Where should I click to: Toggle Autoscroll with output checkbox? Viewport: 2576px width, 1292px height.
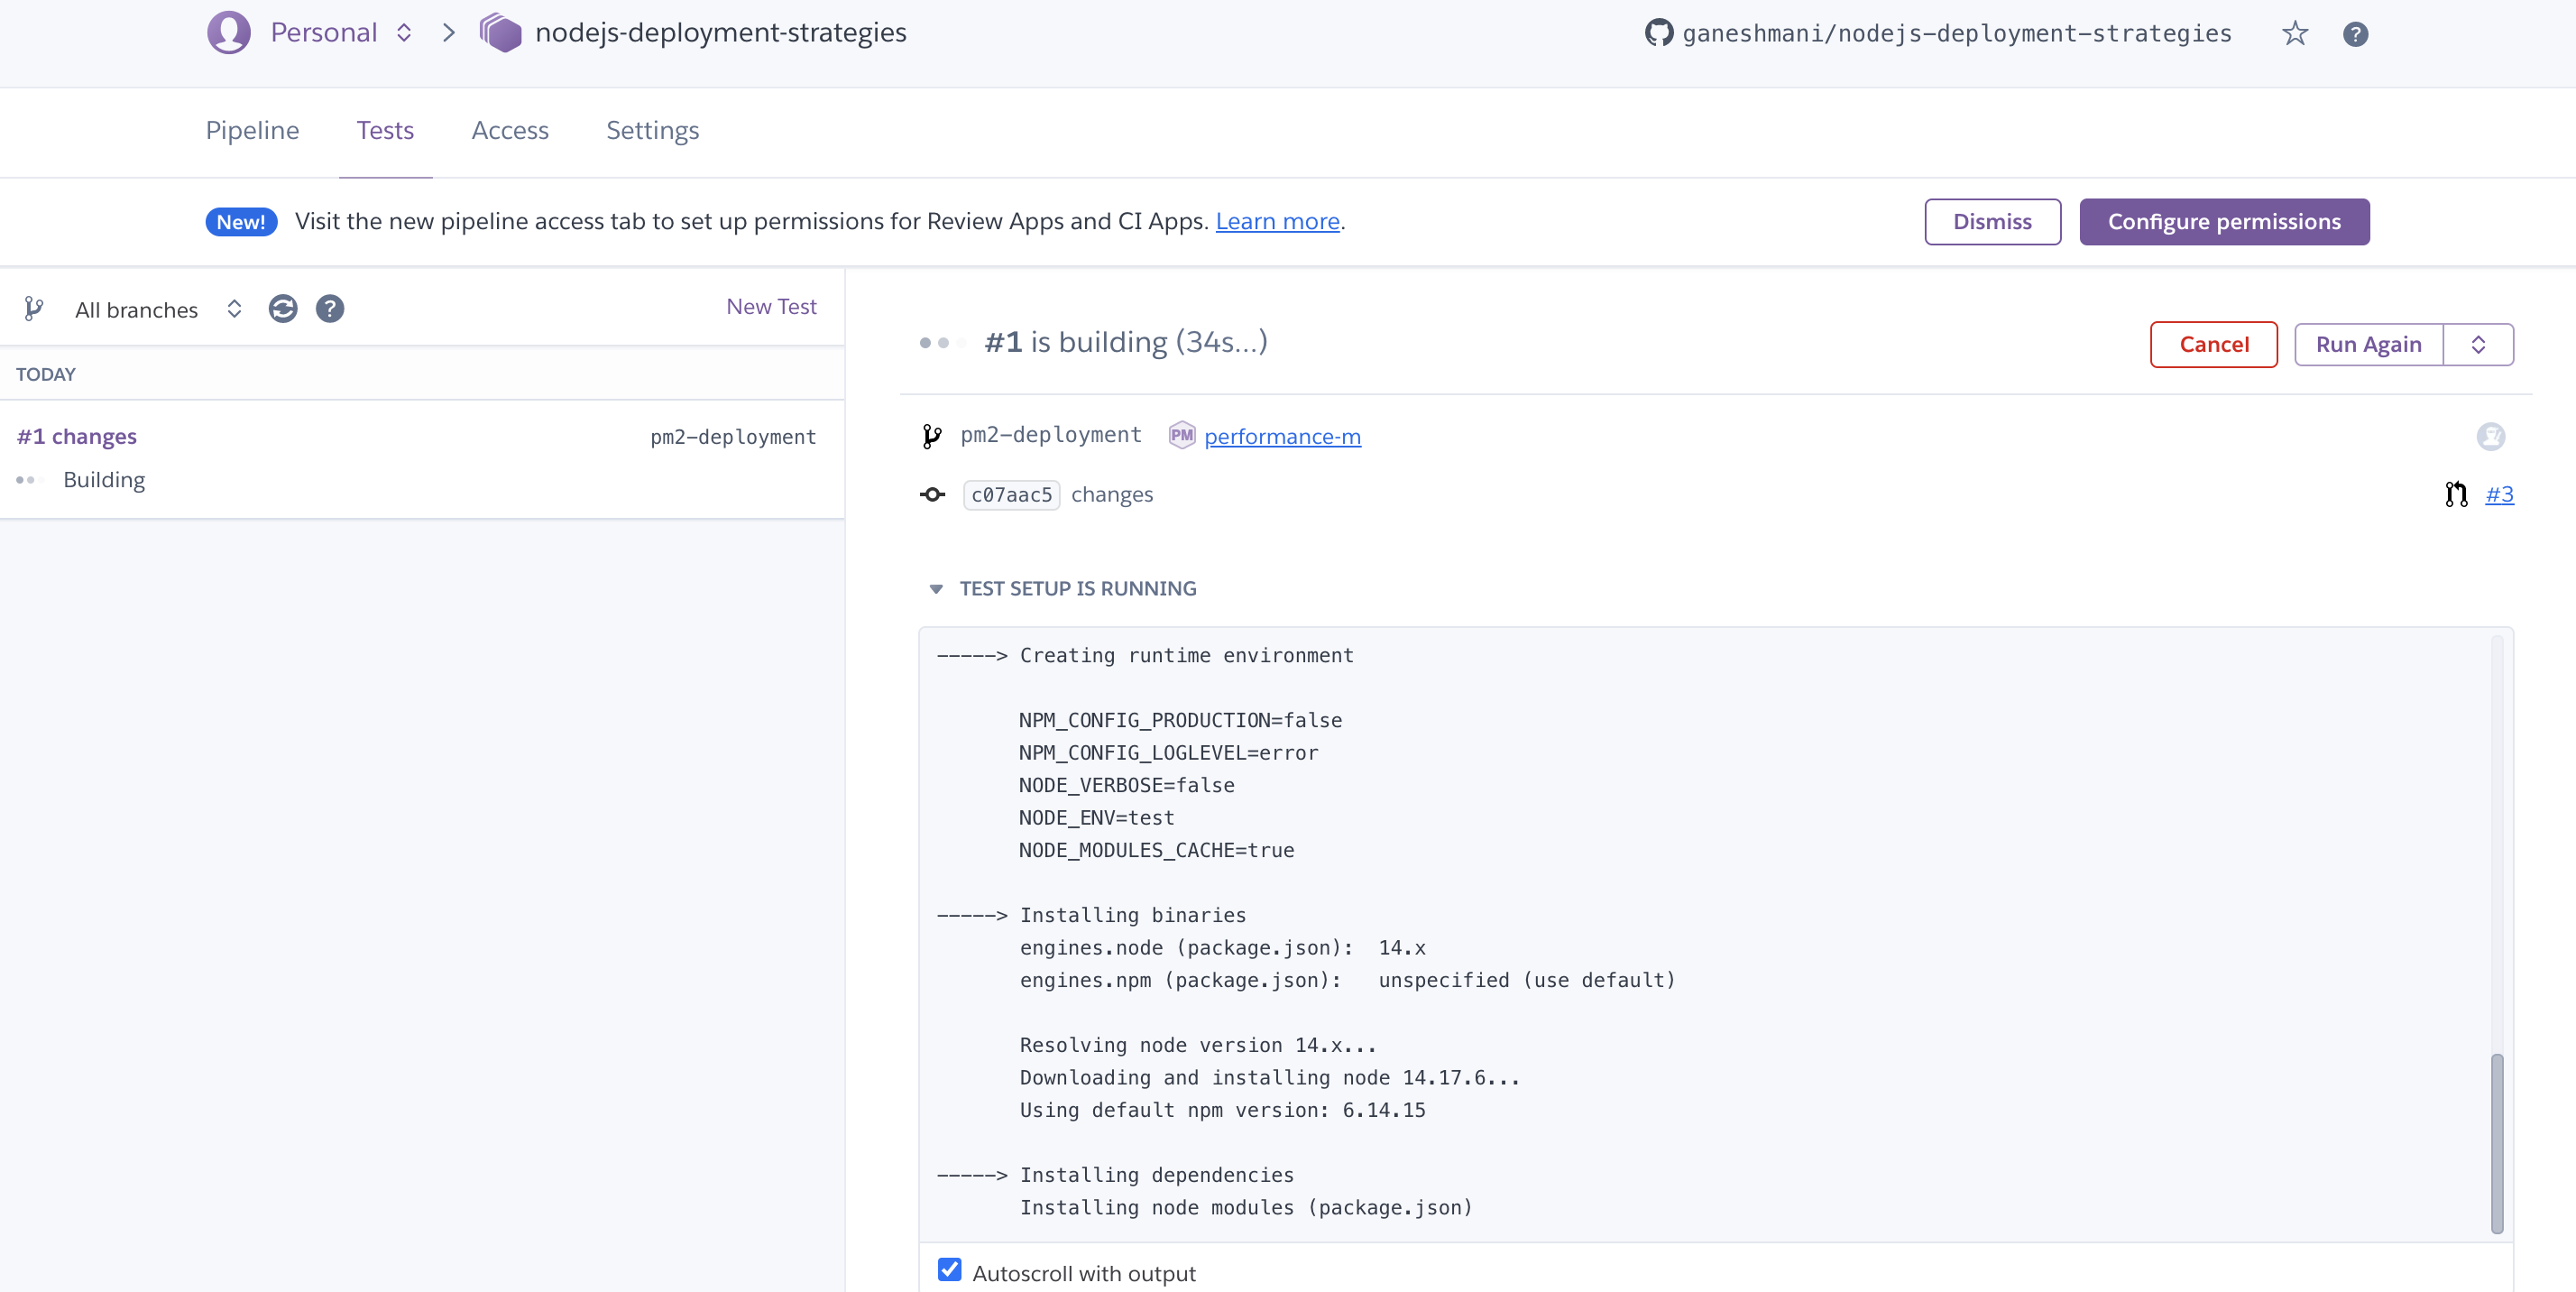[949, 1270]
